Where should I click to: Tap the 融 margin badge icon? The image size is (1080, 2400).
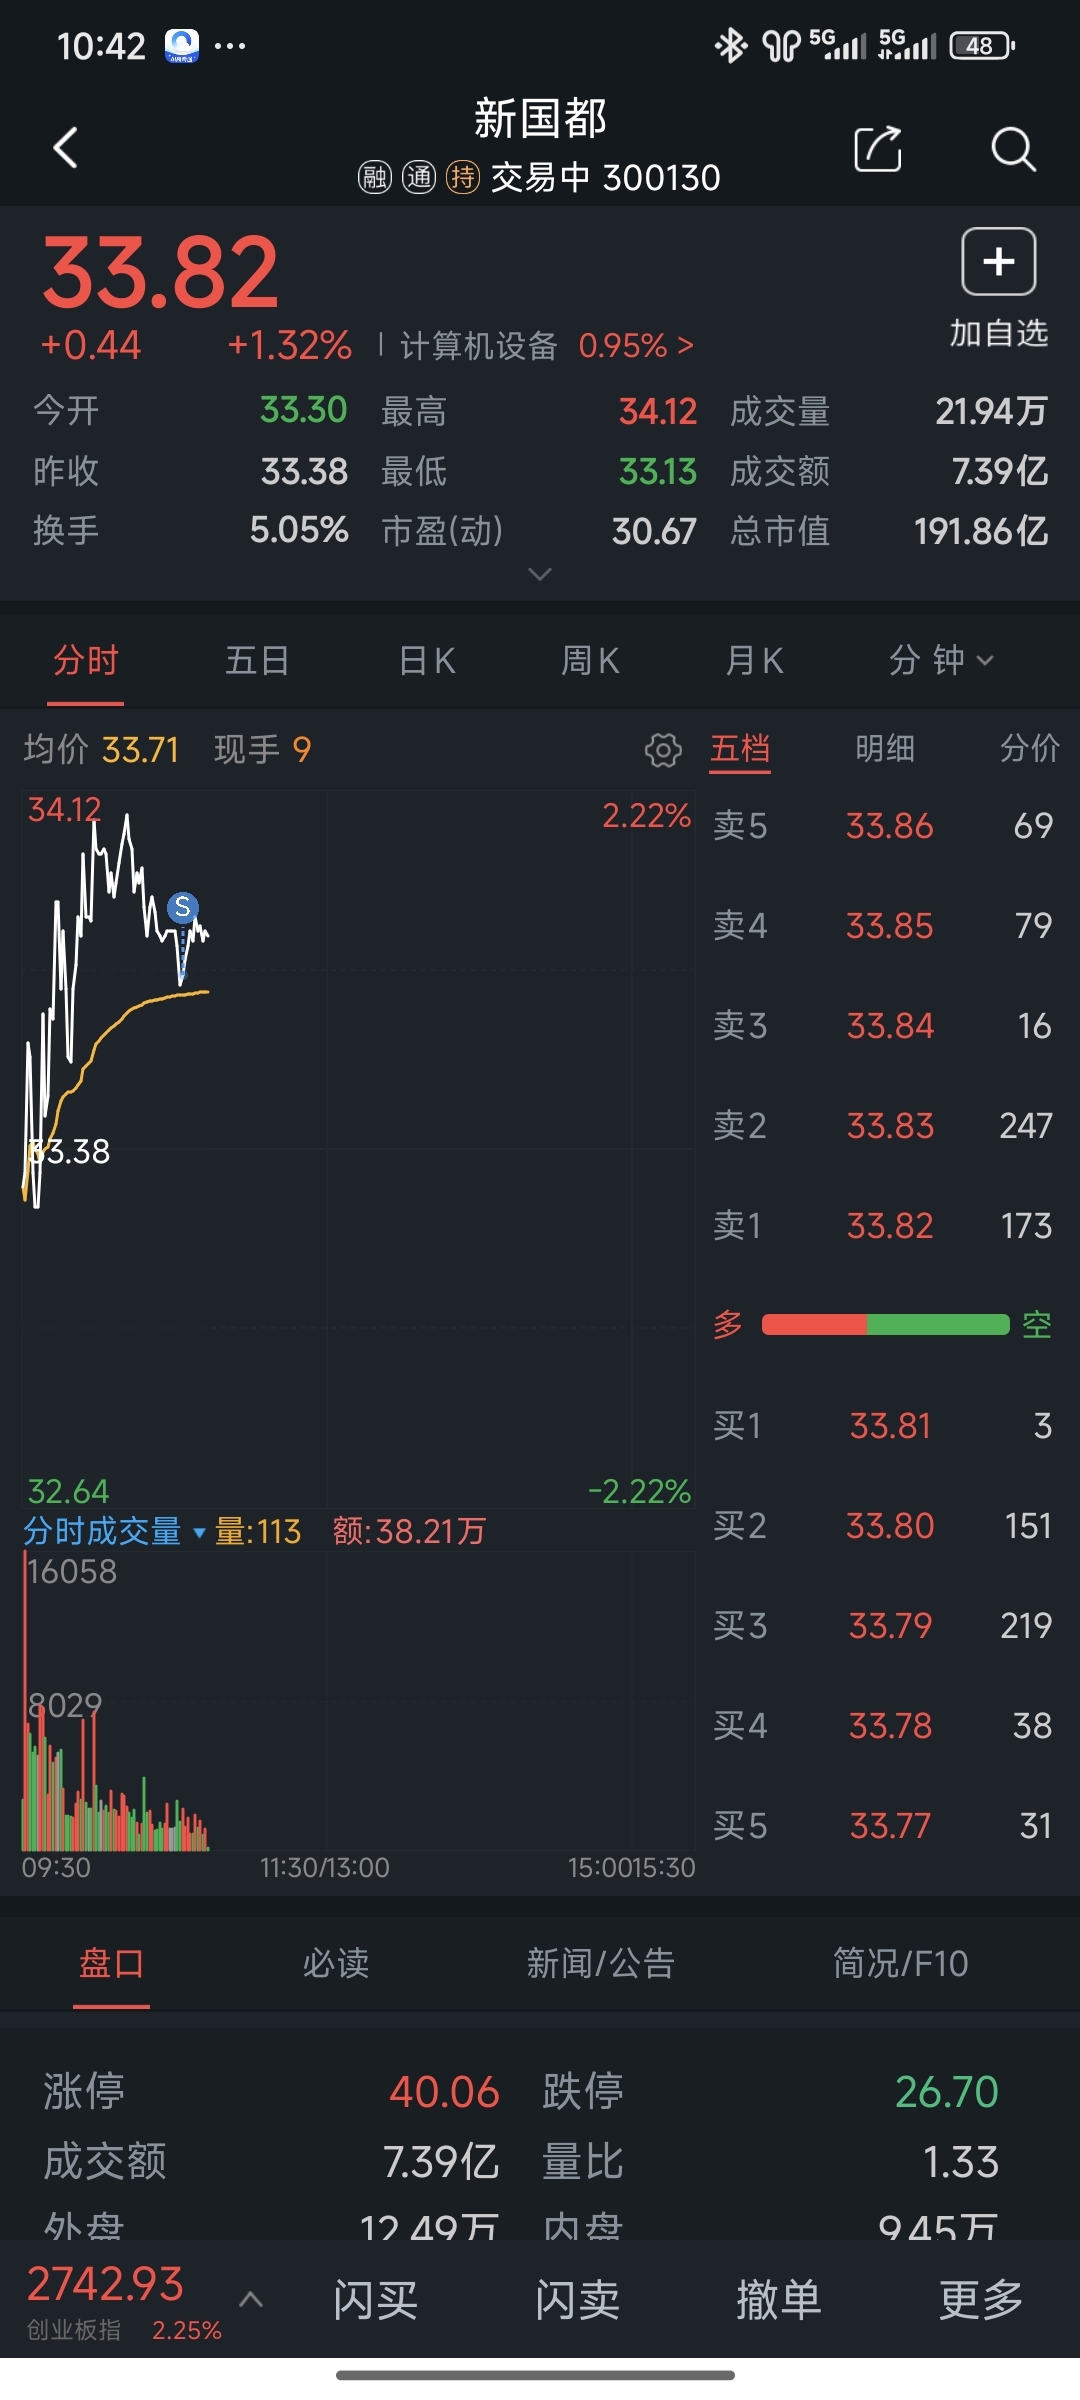pos(375,178)
